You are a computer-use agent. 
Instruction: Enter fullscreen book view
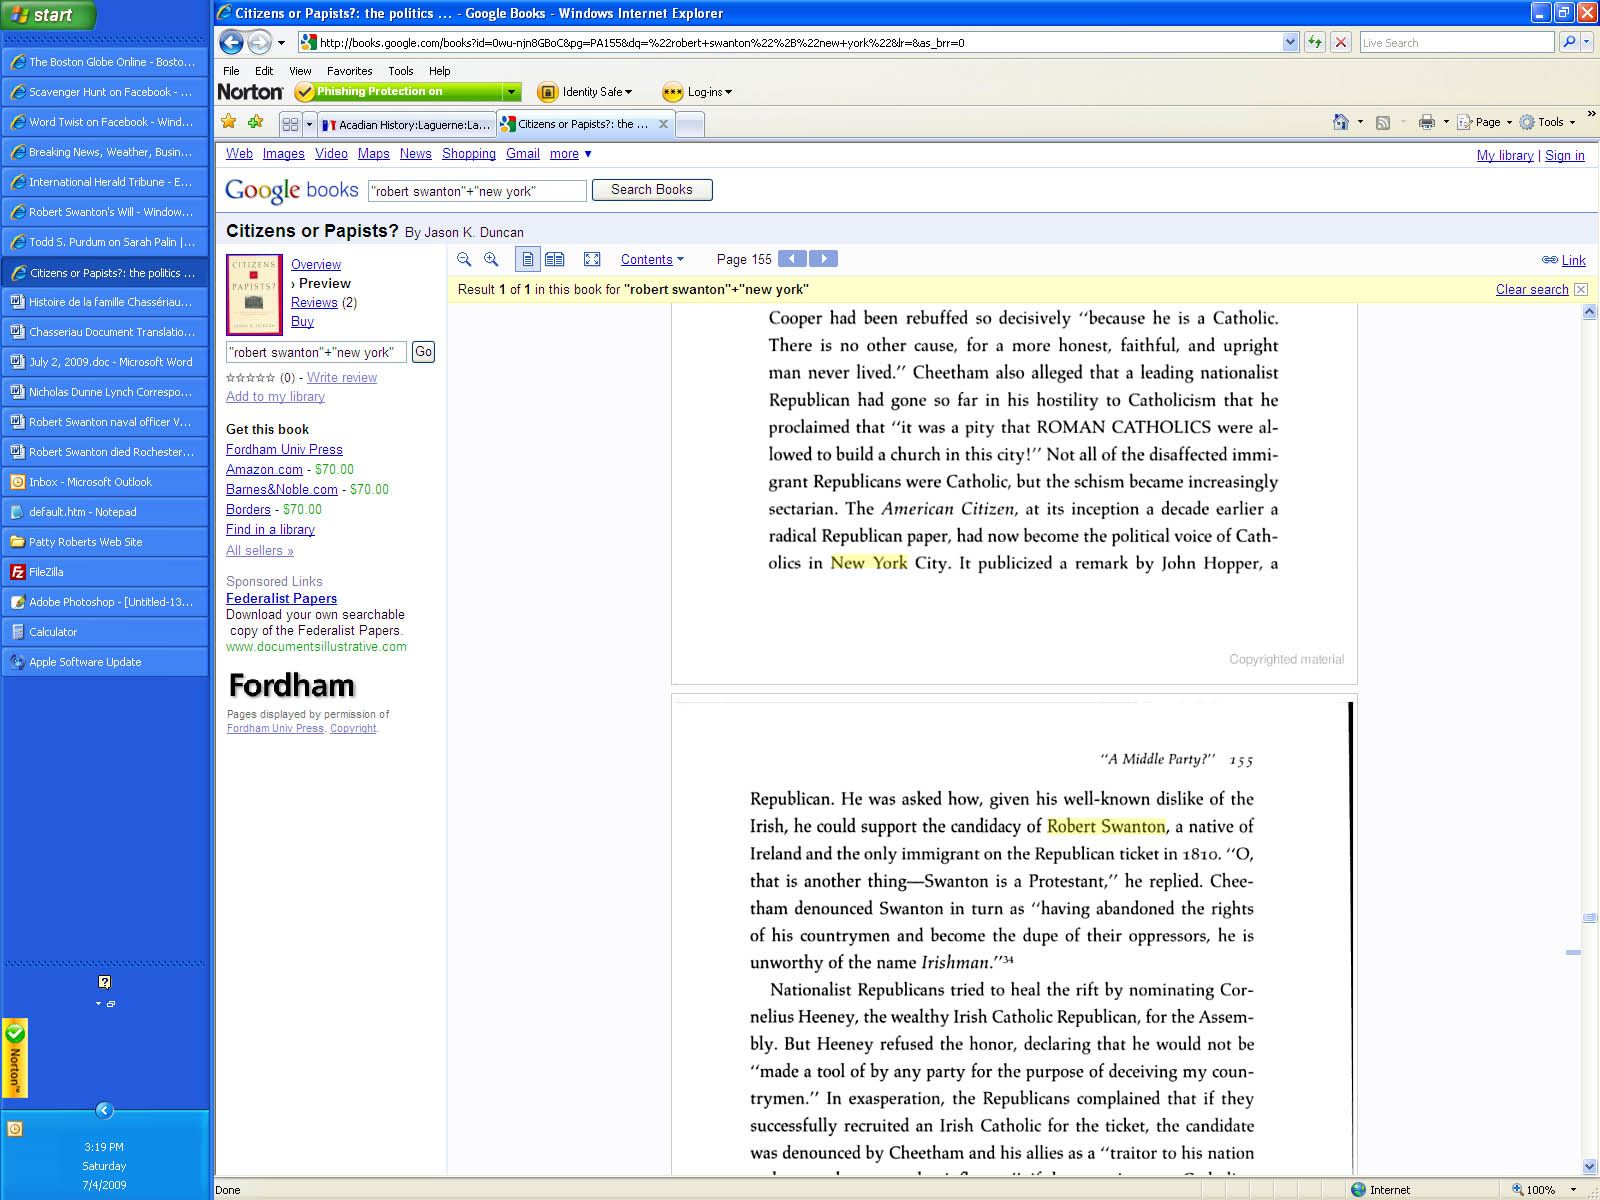click(x=592, y=259)
